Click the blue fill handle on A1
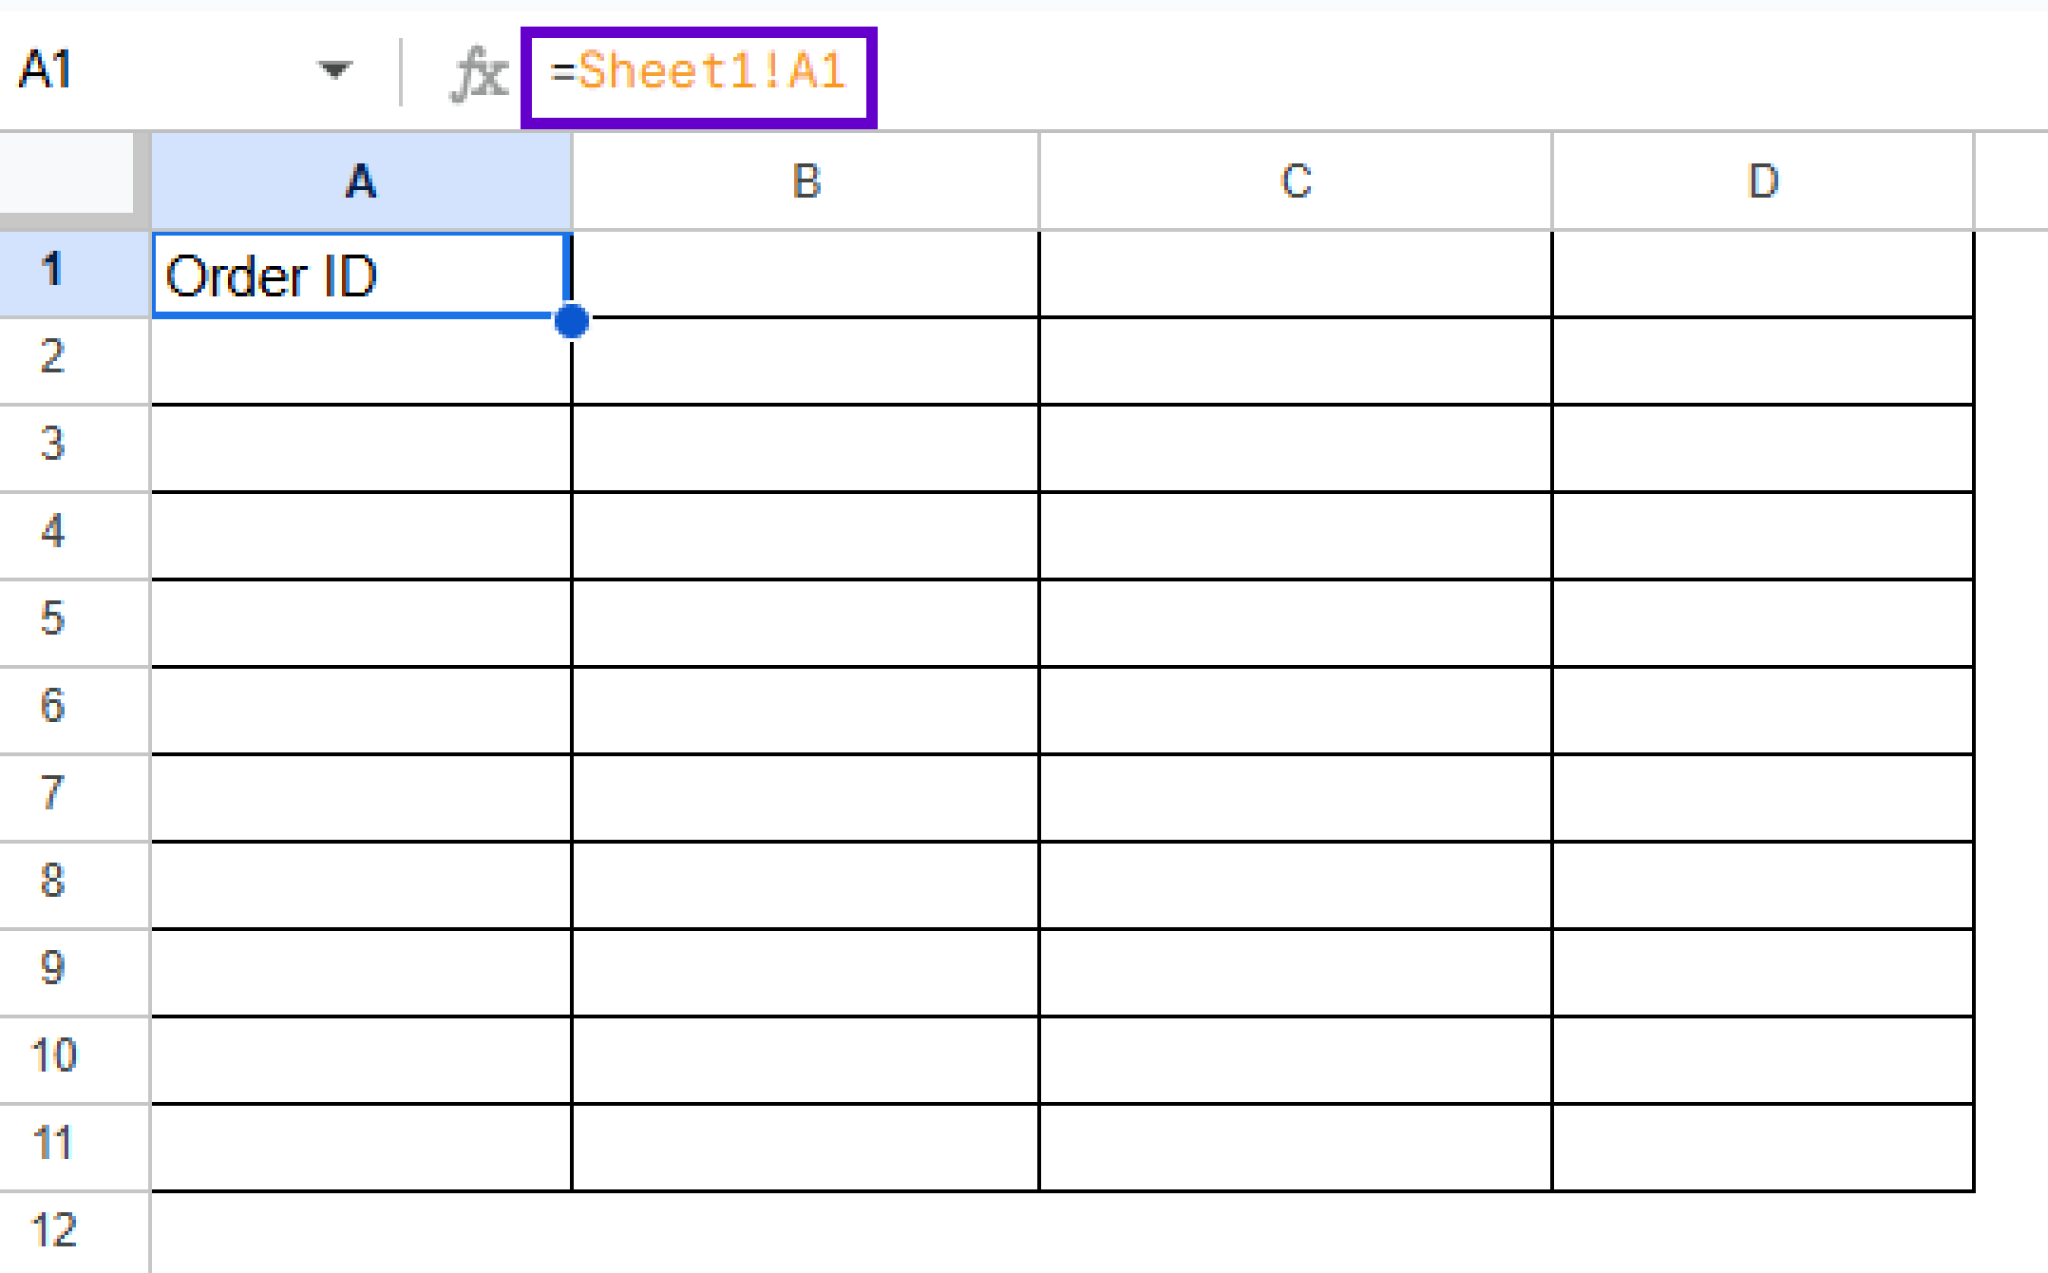Viewport: 2048px width, 1273px height. click(571, 322)
